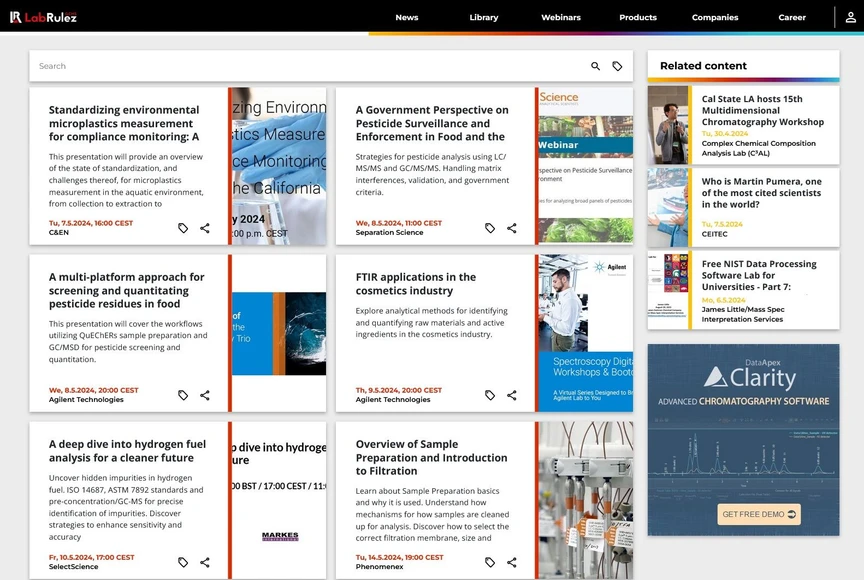Click the date 'We, 8.5.2024, 20:00 CEST'
This screenshot has width=864, height=580.
pos(94,390)
